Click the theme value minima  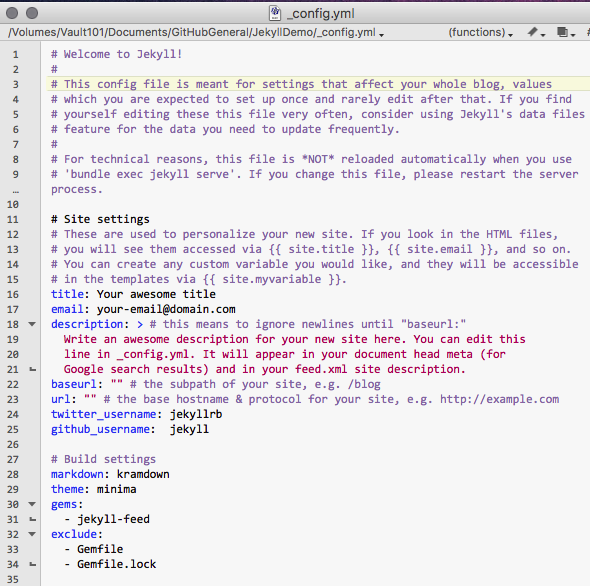(117, 489)
